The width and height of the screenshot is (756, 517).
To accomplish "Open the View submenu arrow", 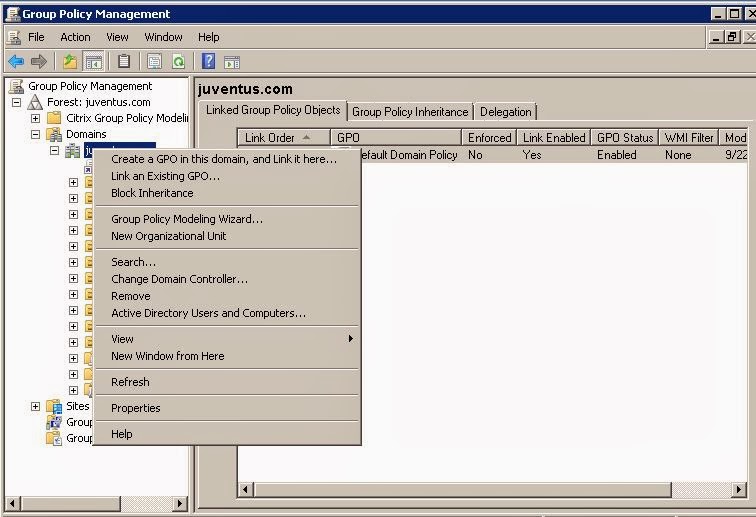I will point(351,339).
